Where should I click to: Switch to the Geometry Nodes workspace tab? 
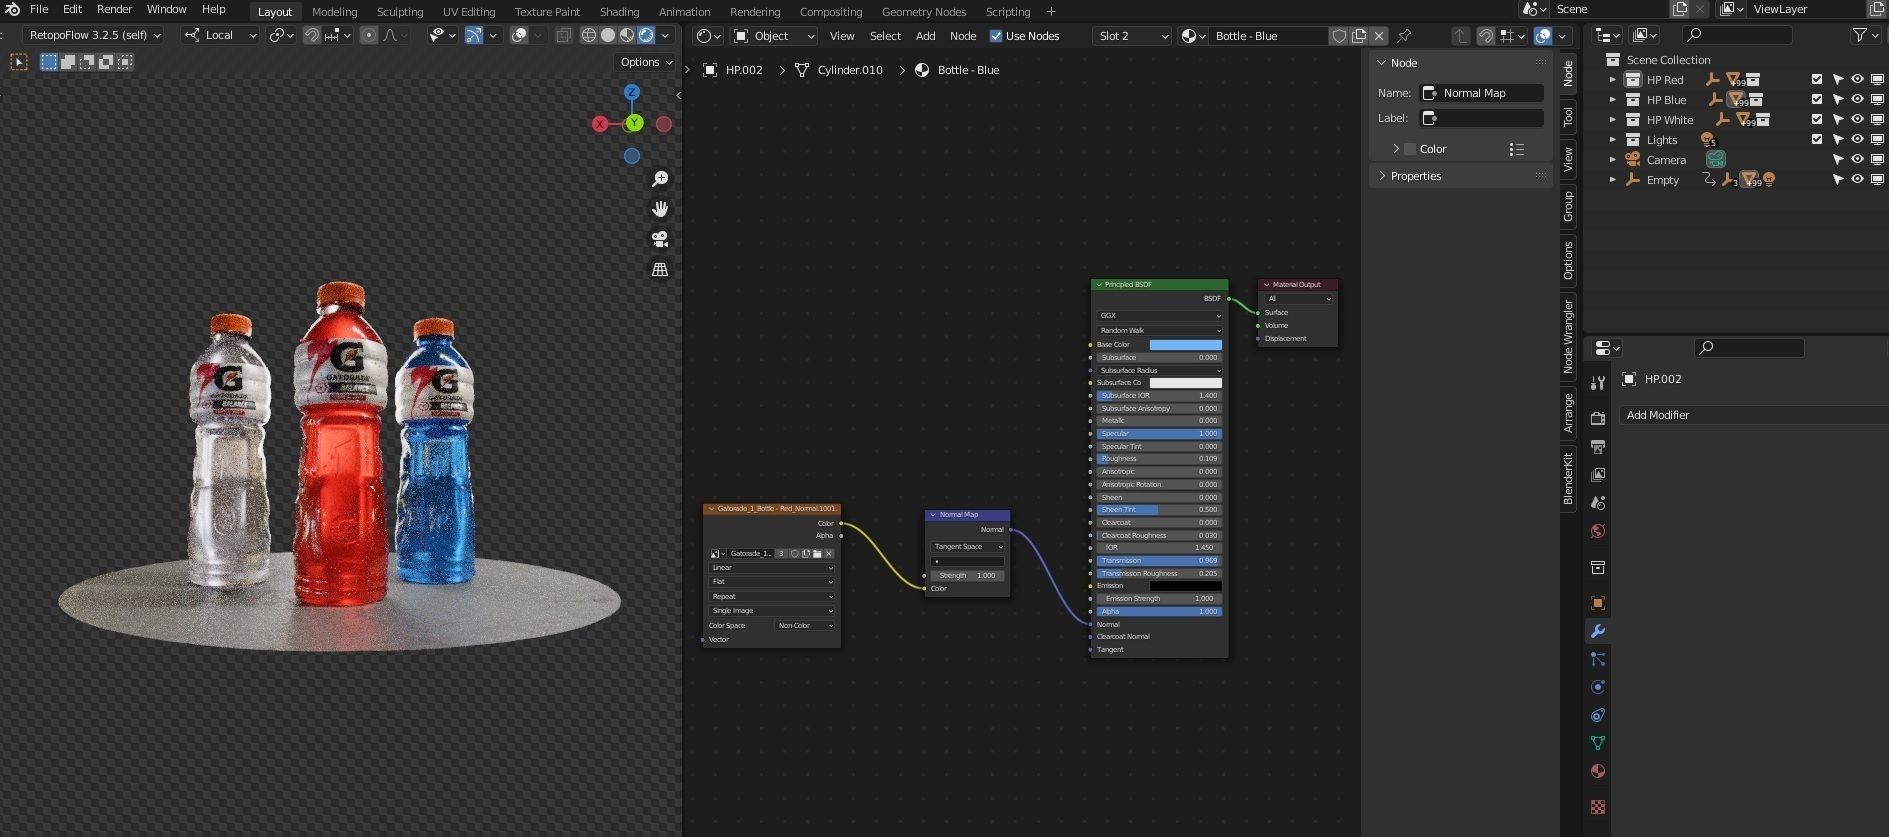tap(924, 12)
